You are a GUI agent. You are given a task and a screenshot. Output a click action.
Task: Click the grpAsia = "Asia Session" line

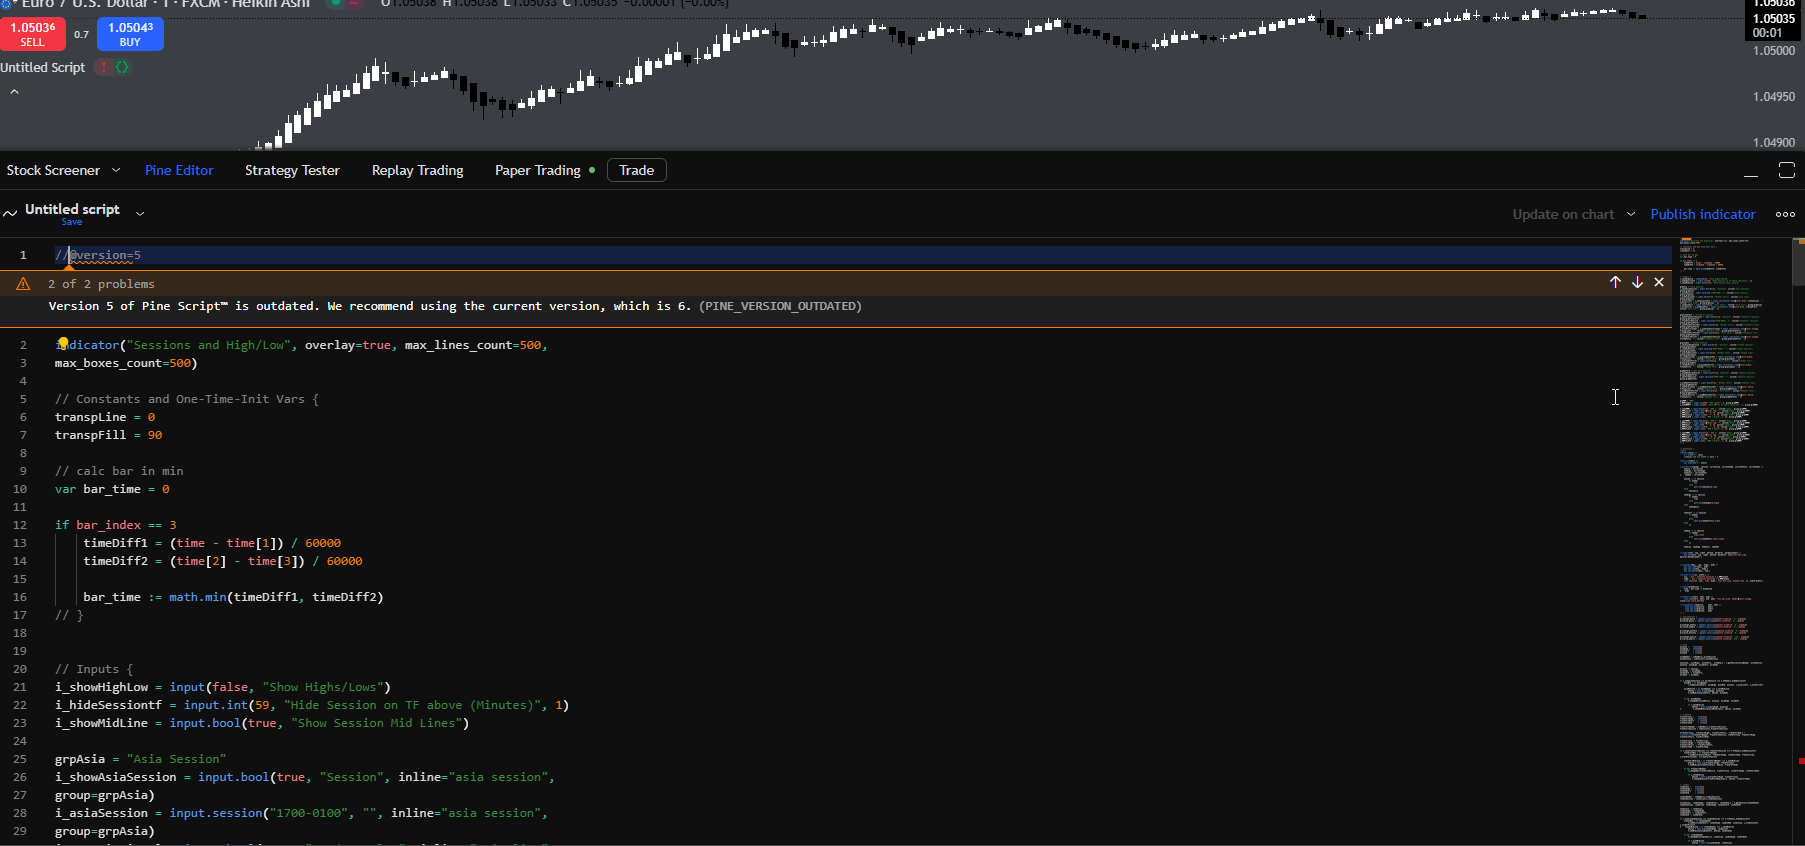point(140,759)
